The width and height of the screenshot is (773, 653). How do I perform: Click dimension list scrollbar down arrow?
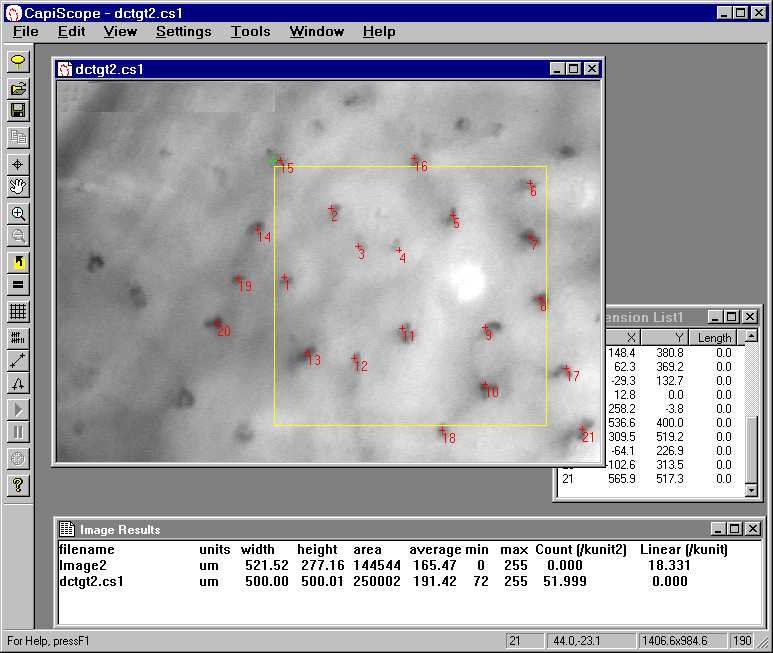(751, 489)
